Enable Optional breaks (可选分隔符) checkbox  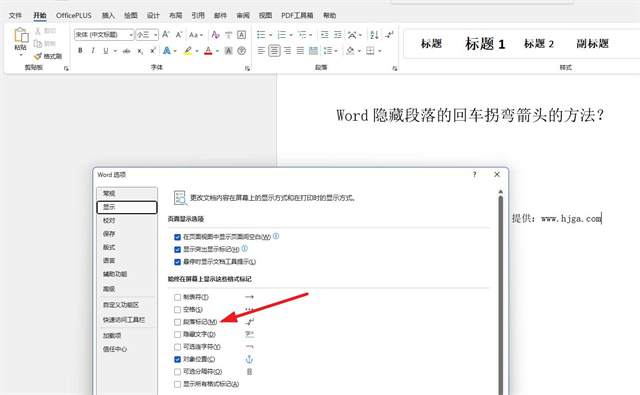pos(178,372)
